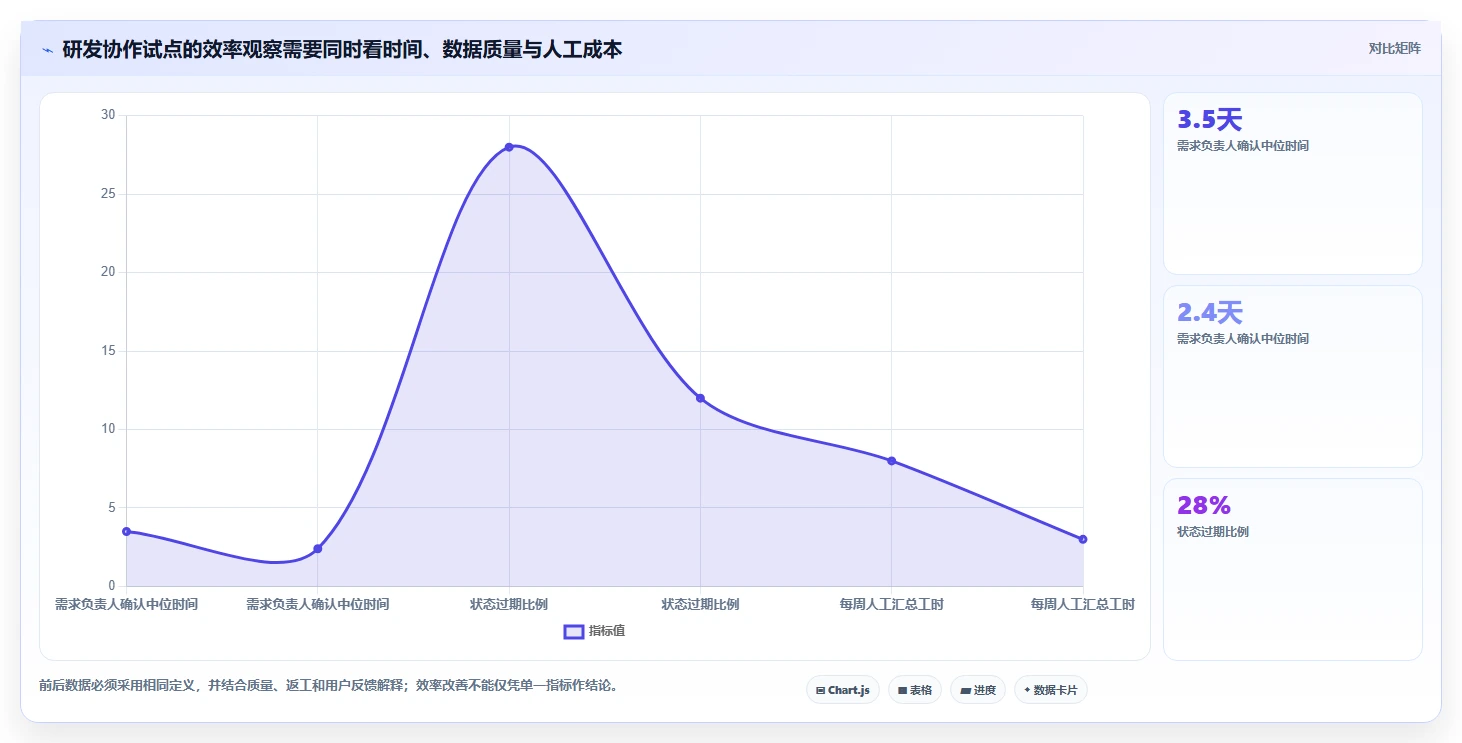Click the caption under the 3.5天 value
Screen dimensions: 1462x743
coord(1243,146)
